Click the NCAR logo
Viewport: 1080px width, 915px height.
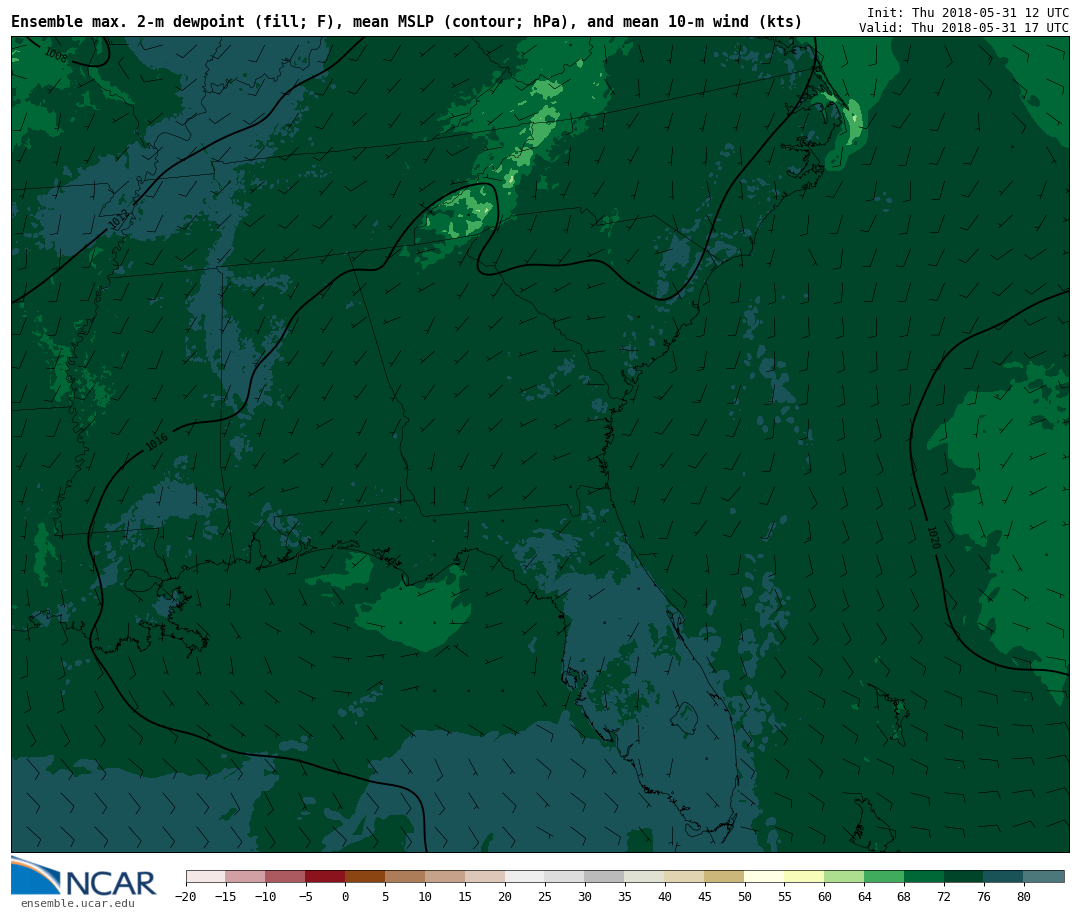pyautogui.click(x=84, y=878)
